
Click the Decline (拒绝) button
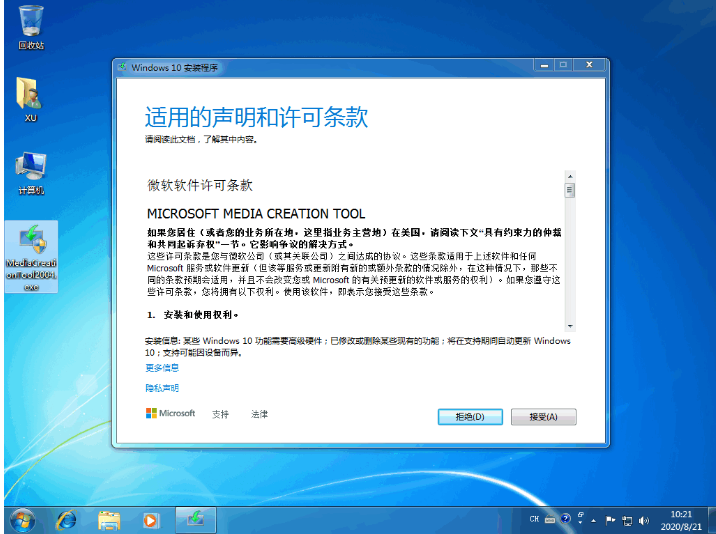(x=470, y=416)
